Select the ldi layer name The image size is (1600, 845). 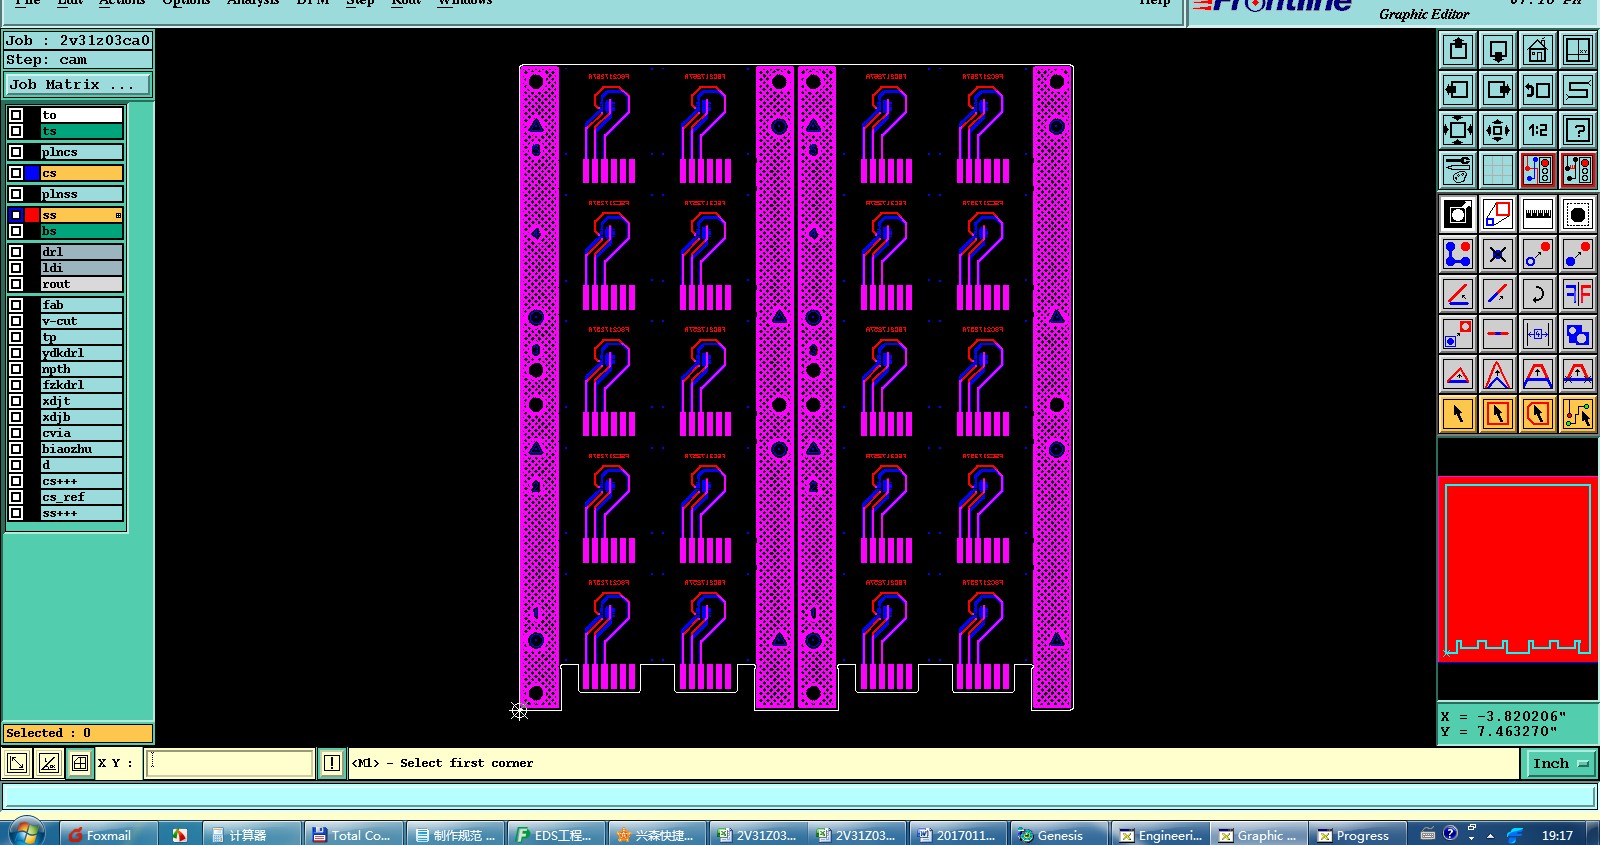[x=81, y=268]
